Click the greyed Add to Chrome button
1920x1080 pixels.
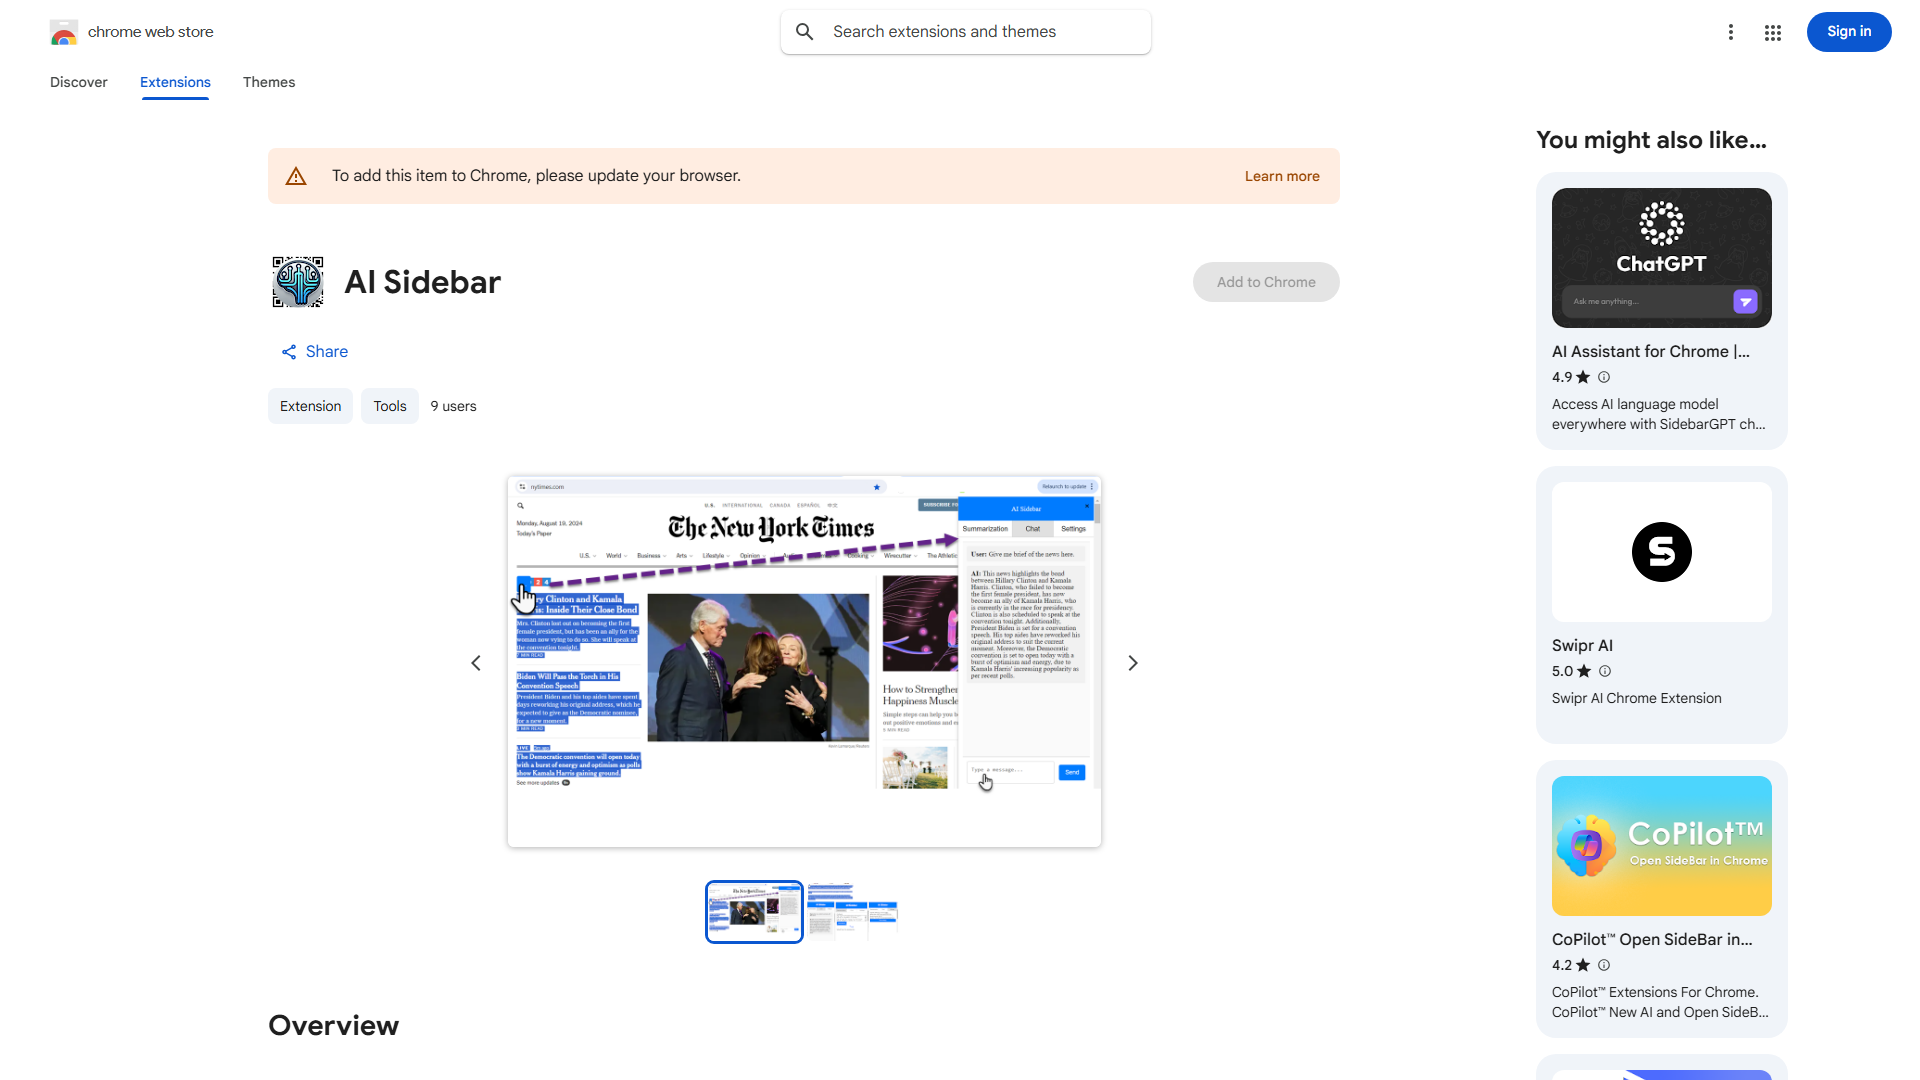[x=1265, y=281]
